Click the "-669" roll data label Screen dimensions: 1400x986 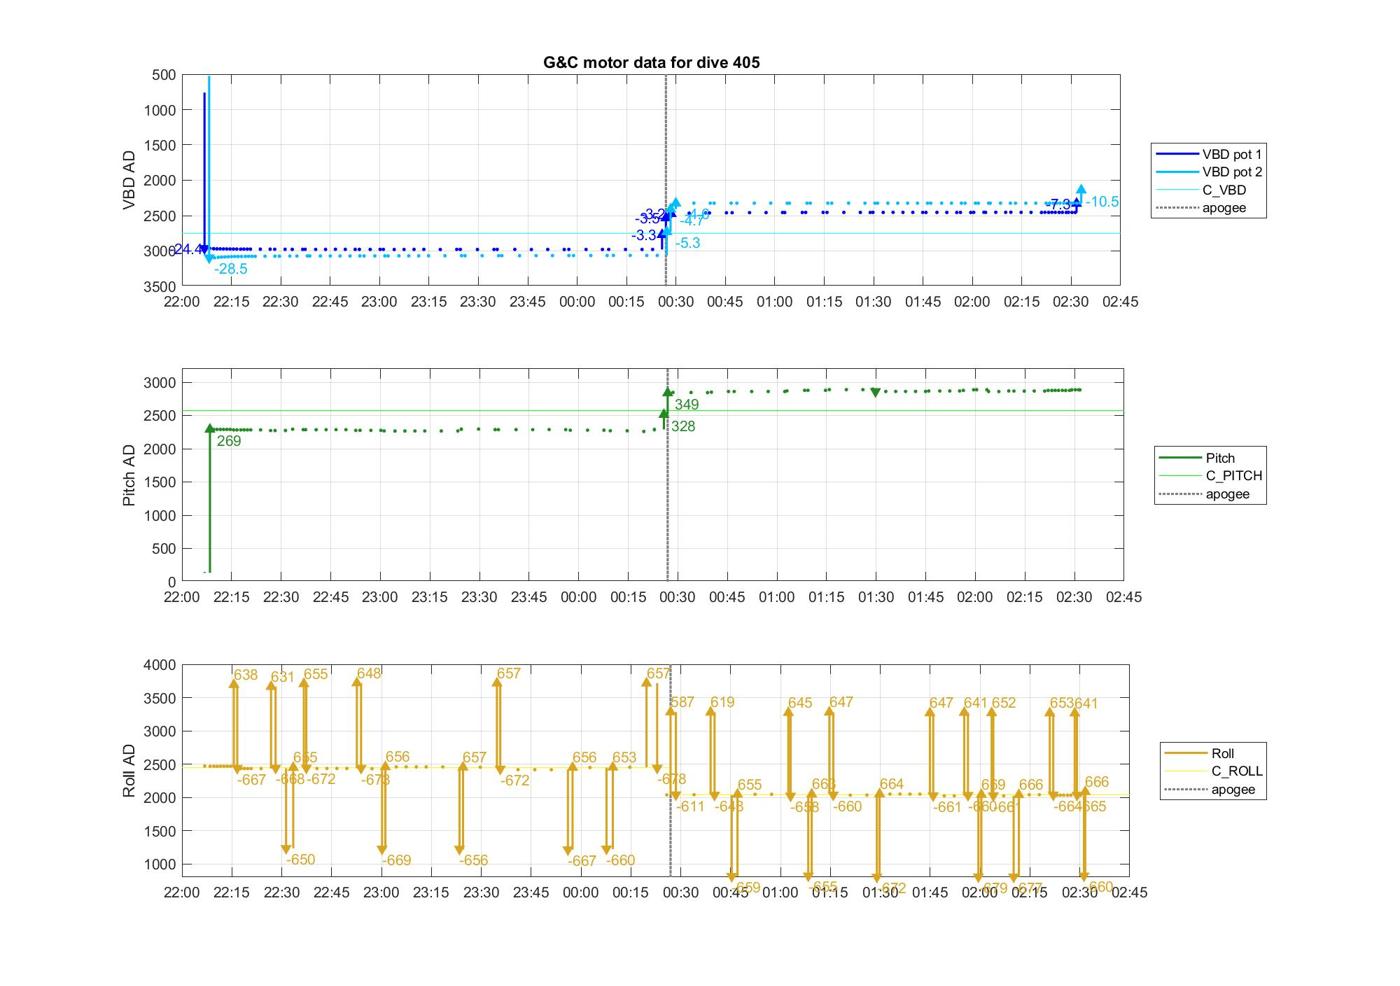(x=397, y=861)
